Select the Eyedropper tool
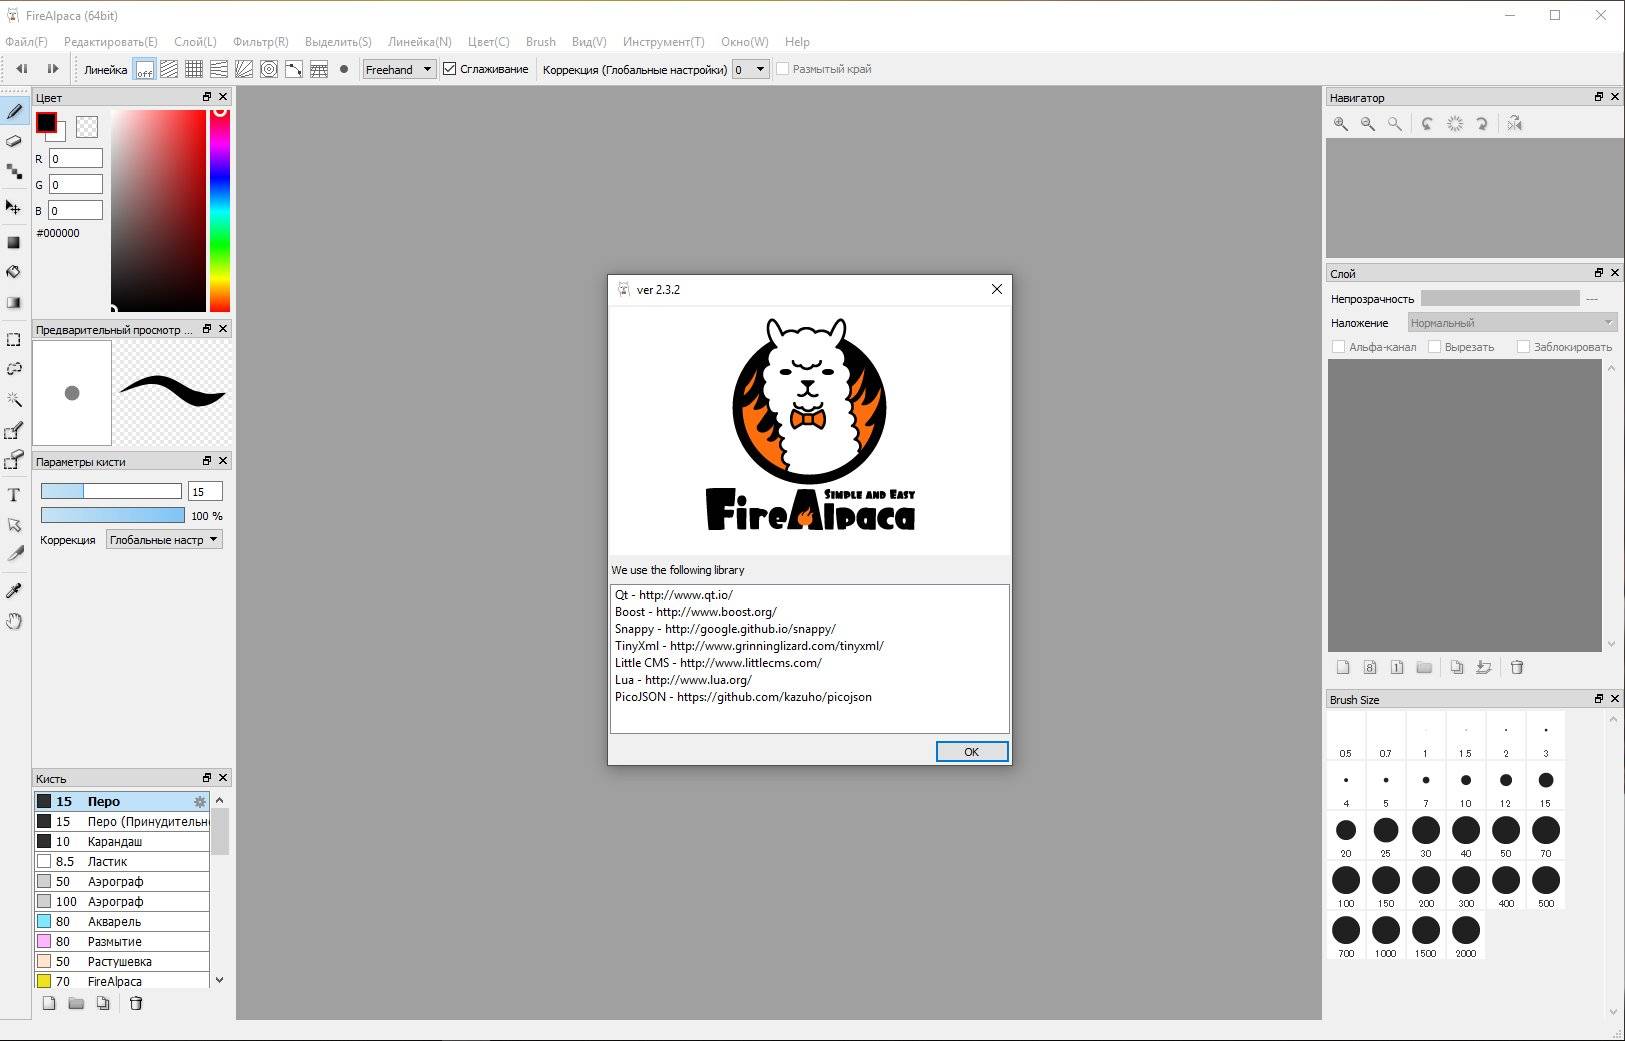The image size is (1625, 1041). point(14,590)
